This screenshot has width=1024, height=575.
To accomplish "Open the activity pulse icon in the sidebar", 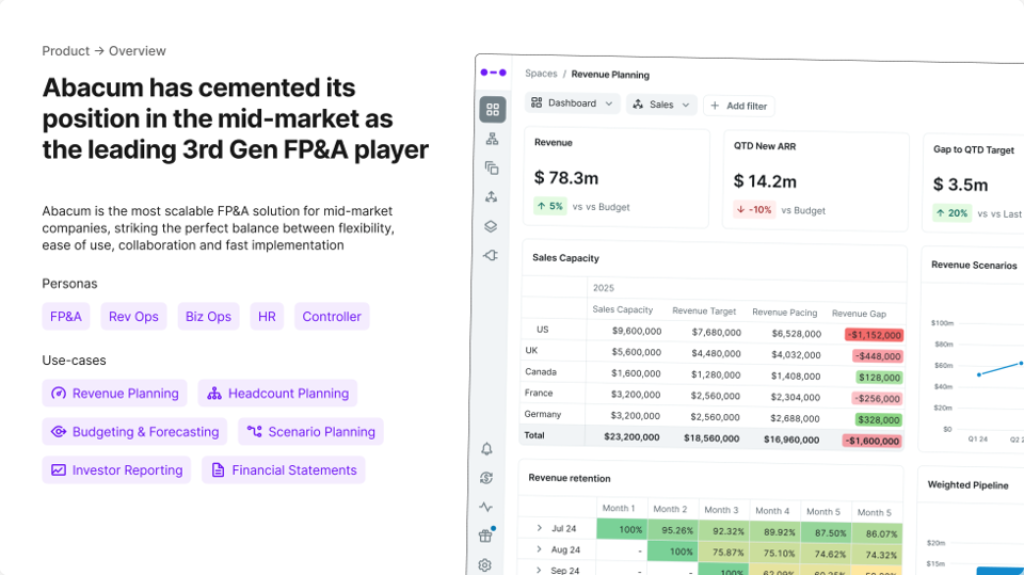I will coord(487,507).
